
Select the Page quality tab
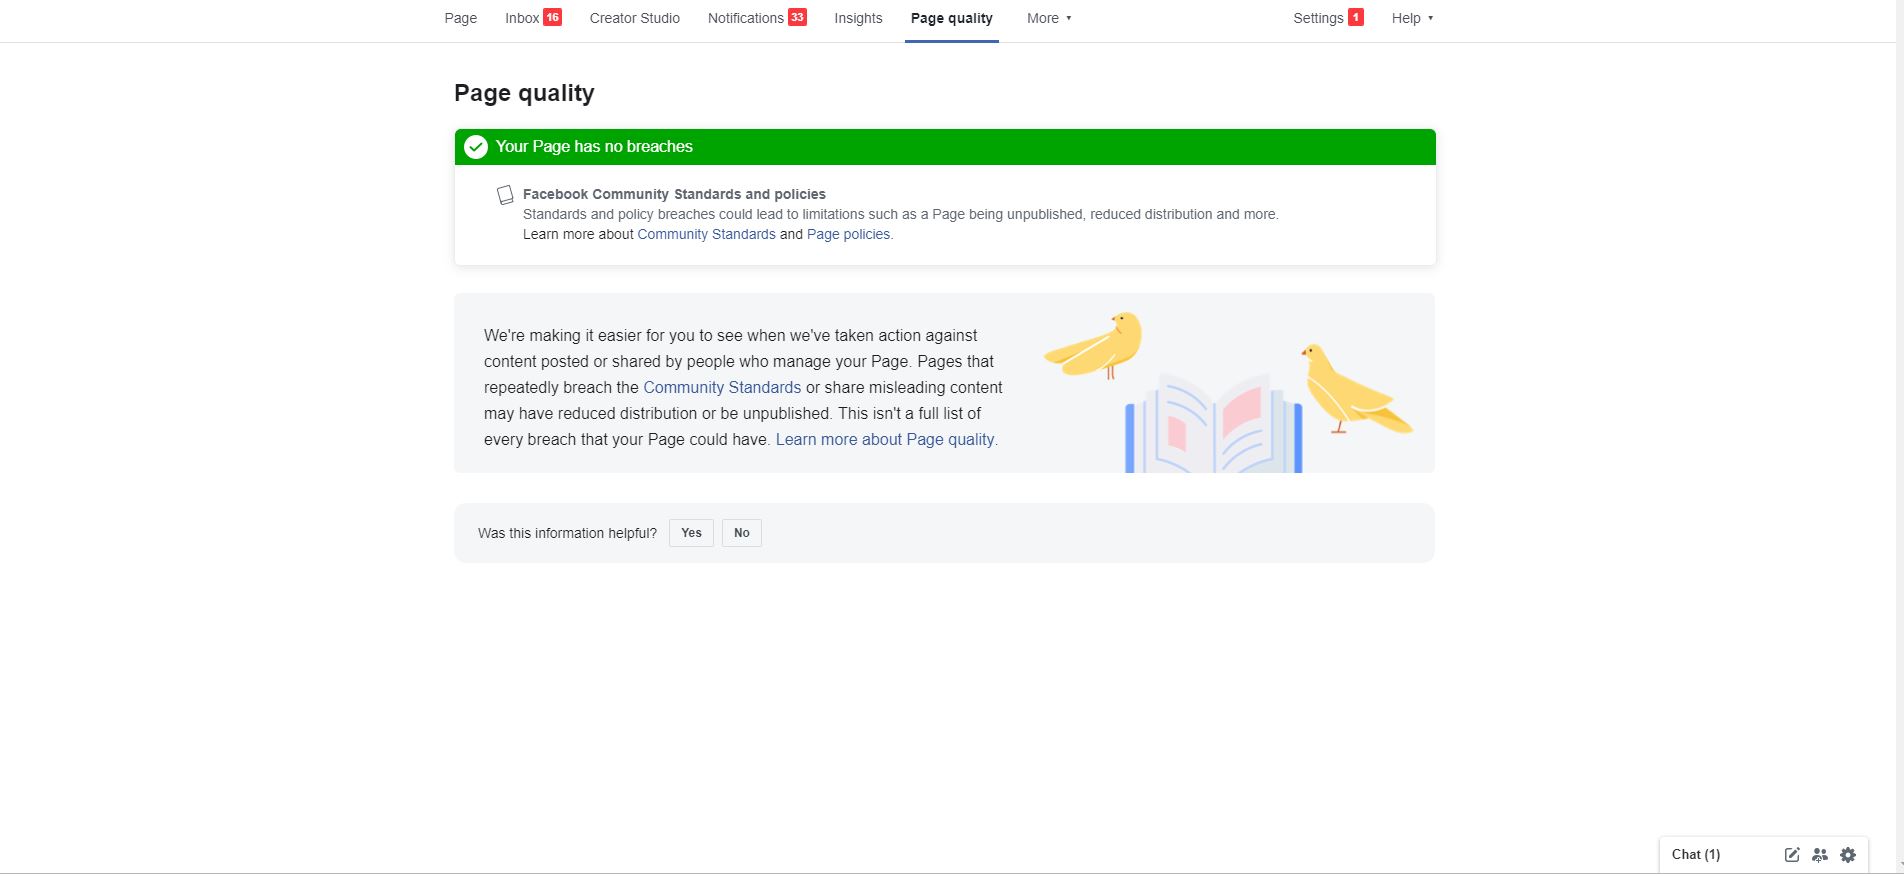click(x=952, y=18)
